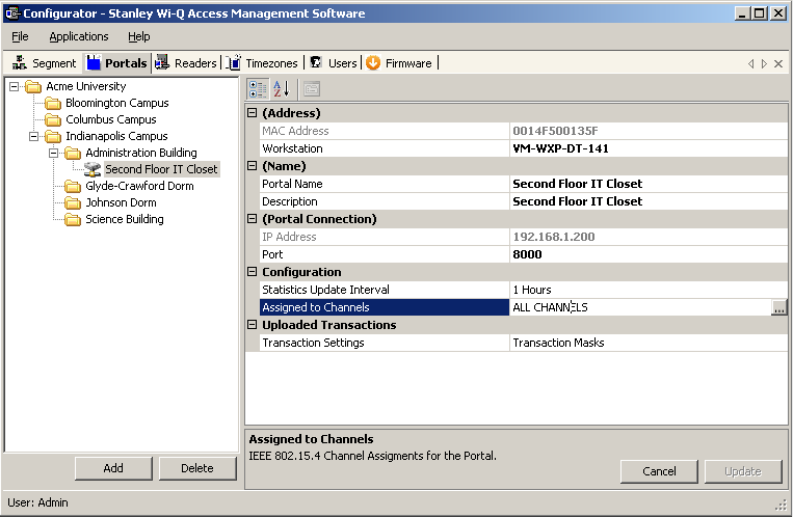Screen dimensions: 793x517
Task: Click the Administration Building folder icon
Action: click(72, 153)
